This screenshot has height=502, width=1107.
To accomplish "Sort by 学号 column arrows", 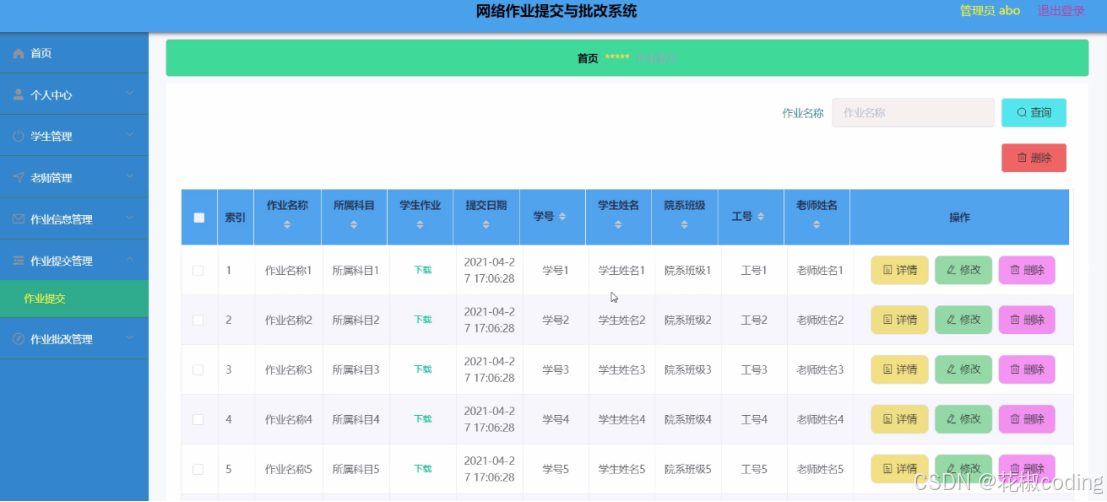I will [x=562, y=217].
